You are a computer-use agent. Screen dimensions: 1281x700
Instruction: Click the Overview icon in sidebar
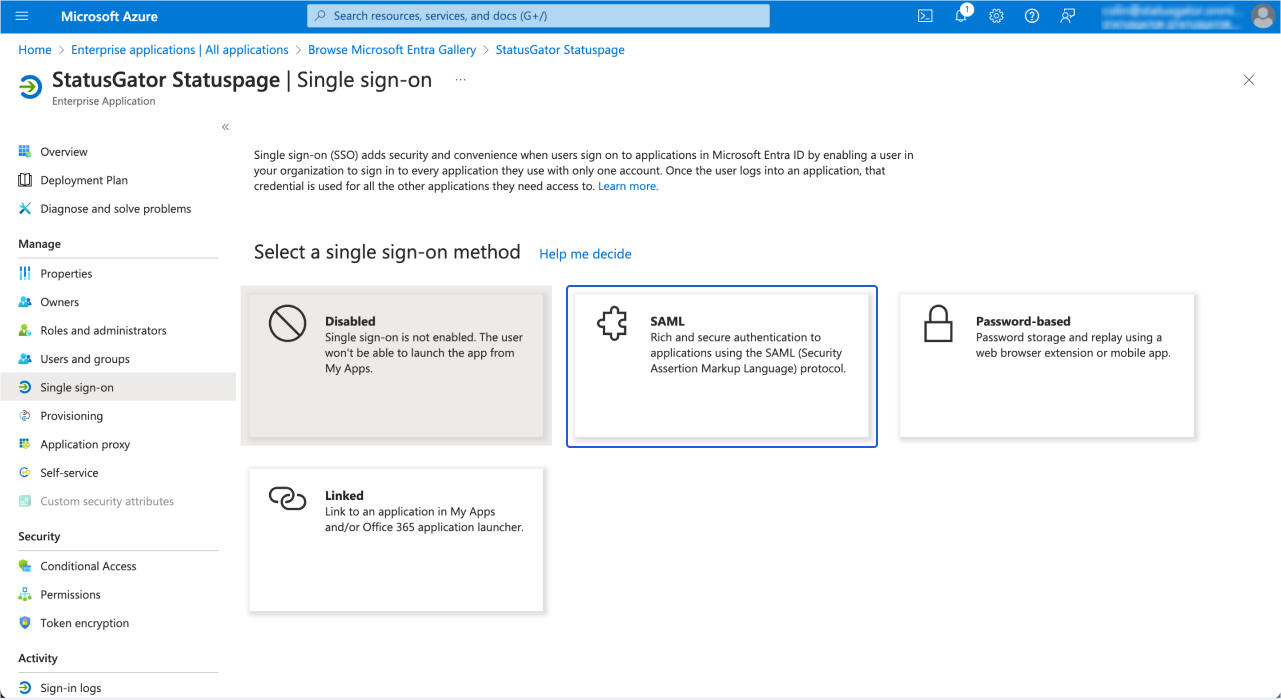25,152
